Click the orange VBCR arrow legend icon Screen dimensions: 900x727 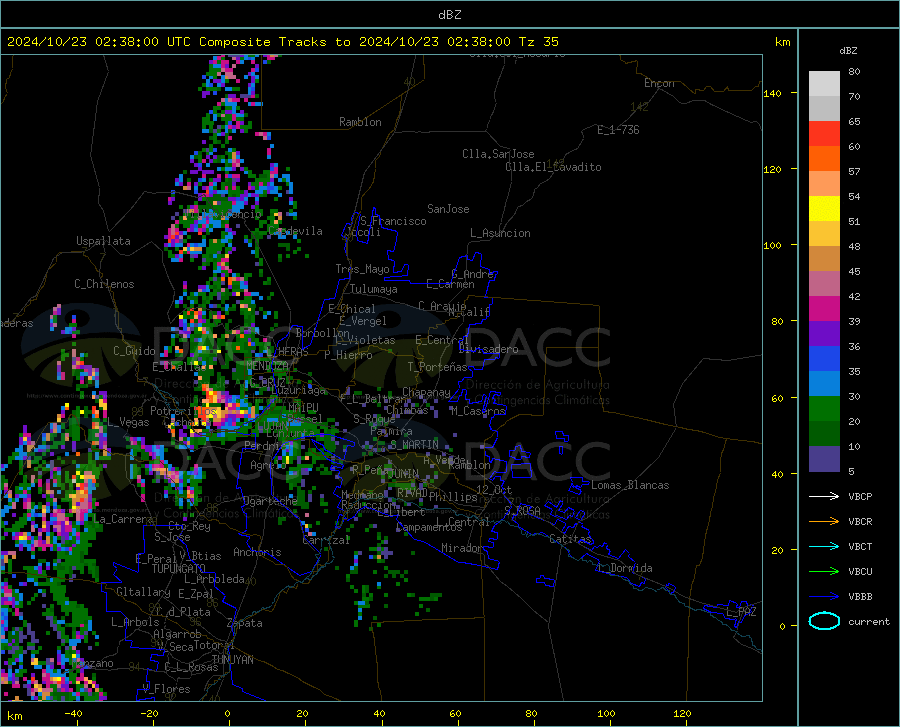point(824,522)
